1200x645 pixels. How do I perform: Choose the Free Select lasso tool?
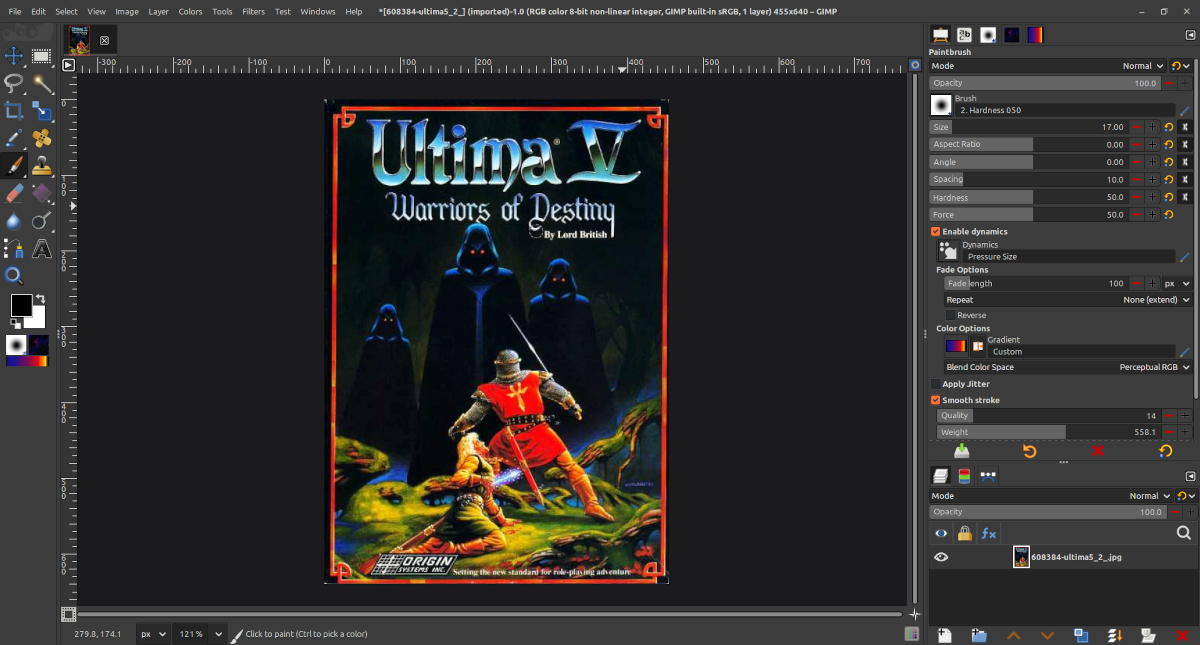click(x=14, y=83)
